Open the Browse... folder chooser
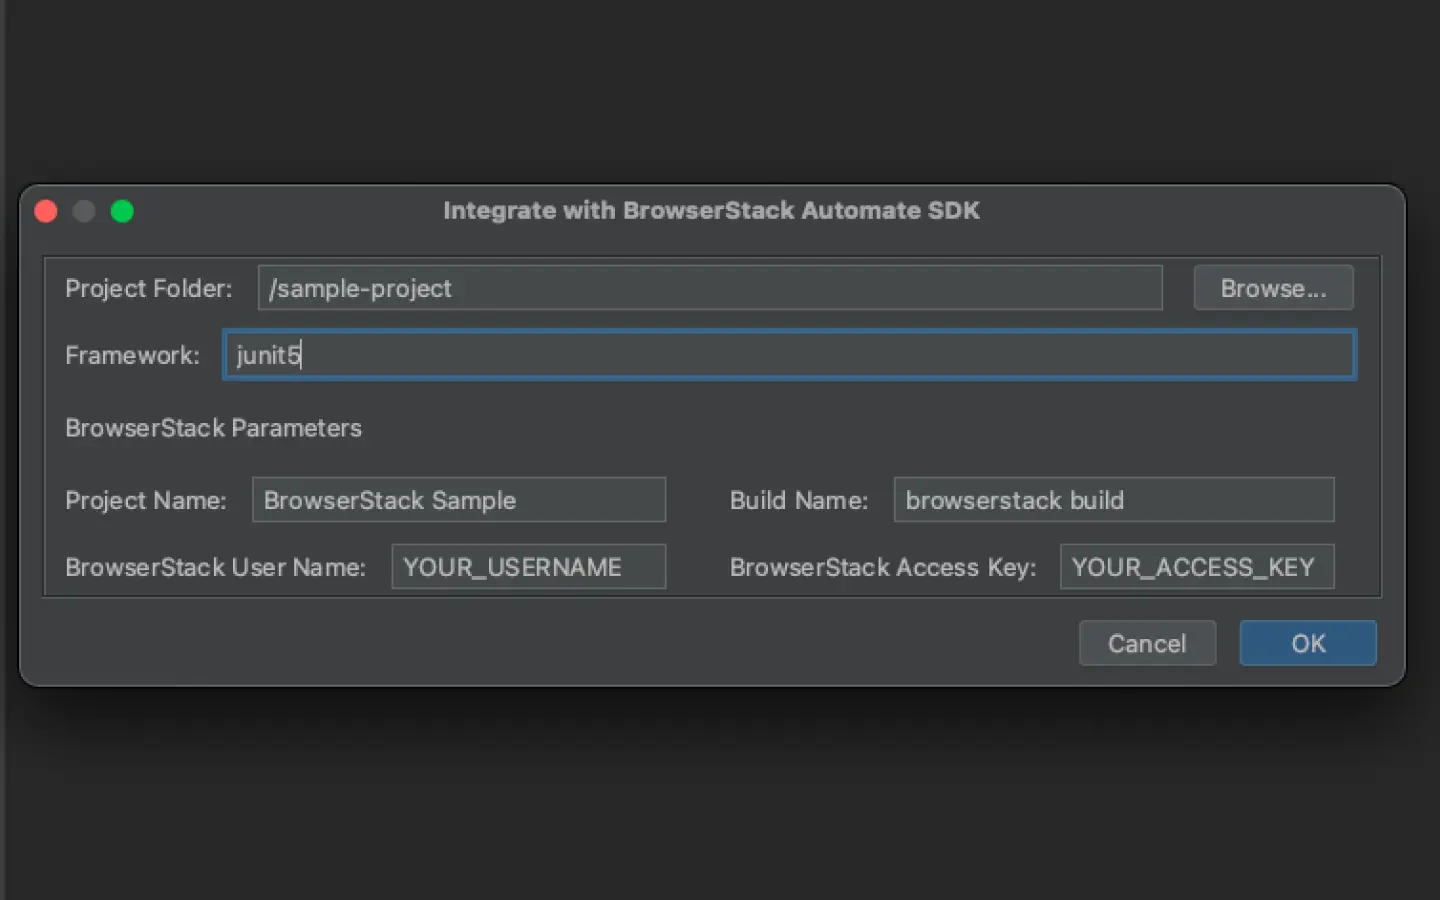The image size is (1440, 900). point(1272,288)
